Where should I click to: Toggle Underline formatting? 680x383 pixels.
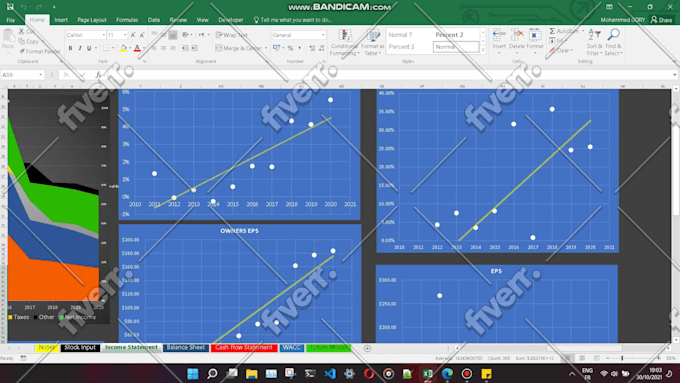click(x=89, y=48)
